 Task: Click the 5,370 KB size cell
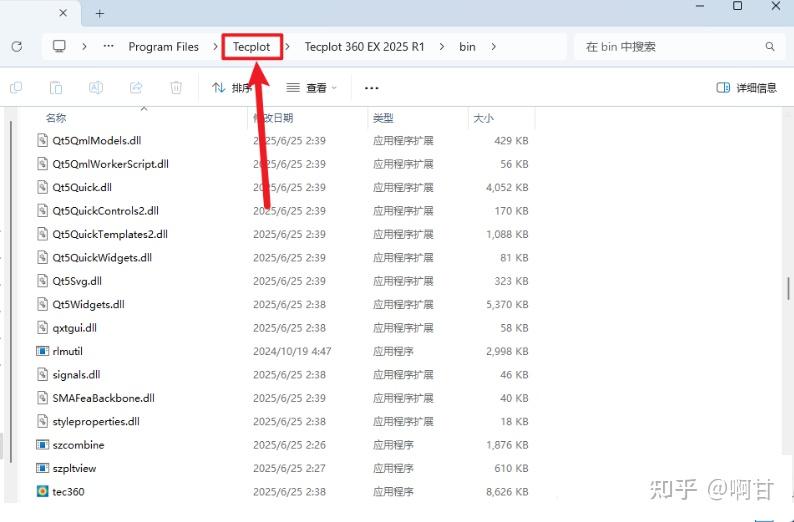[x=507, y=304]
